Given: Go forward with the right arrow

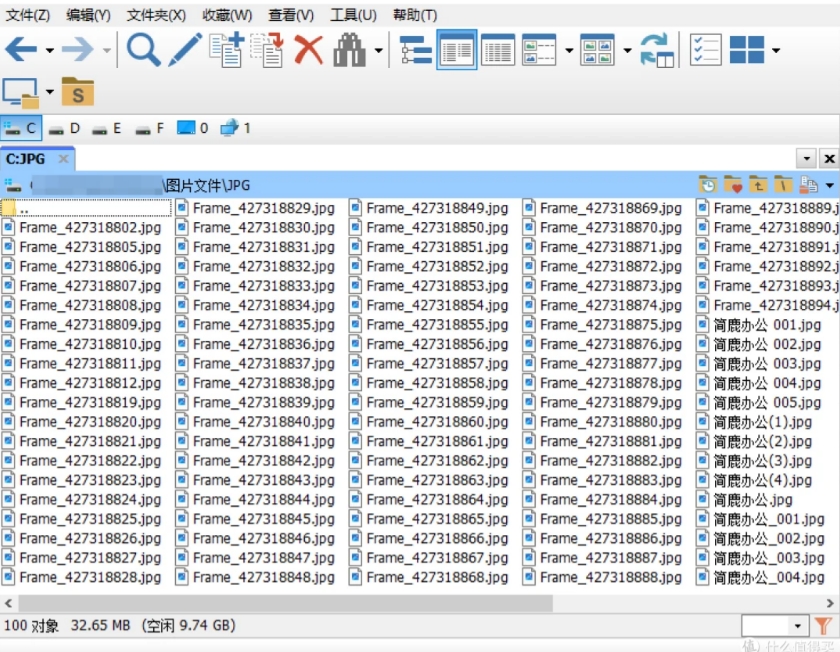Looking at the screenshot, I should [78, 50].
